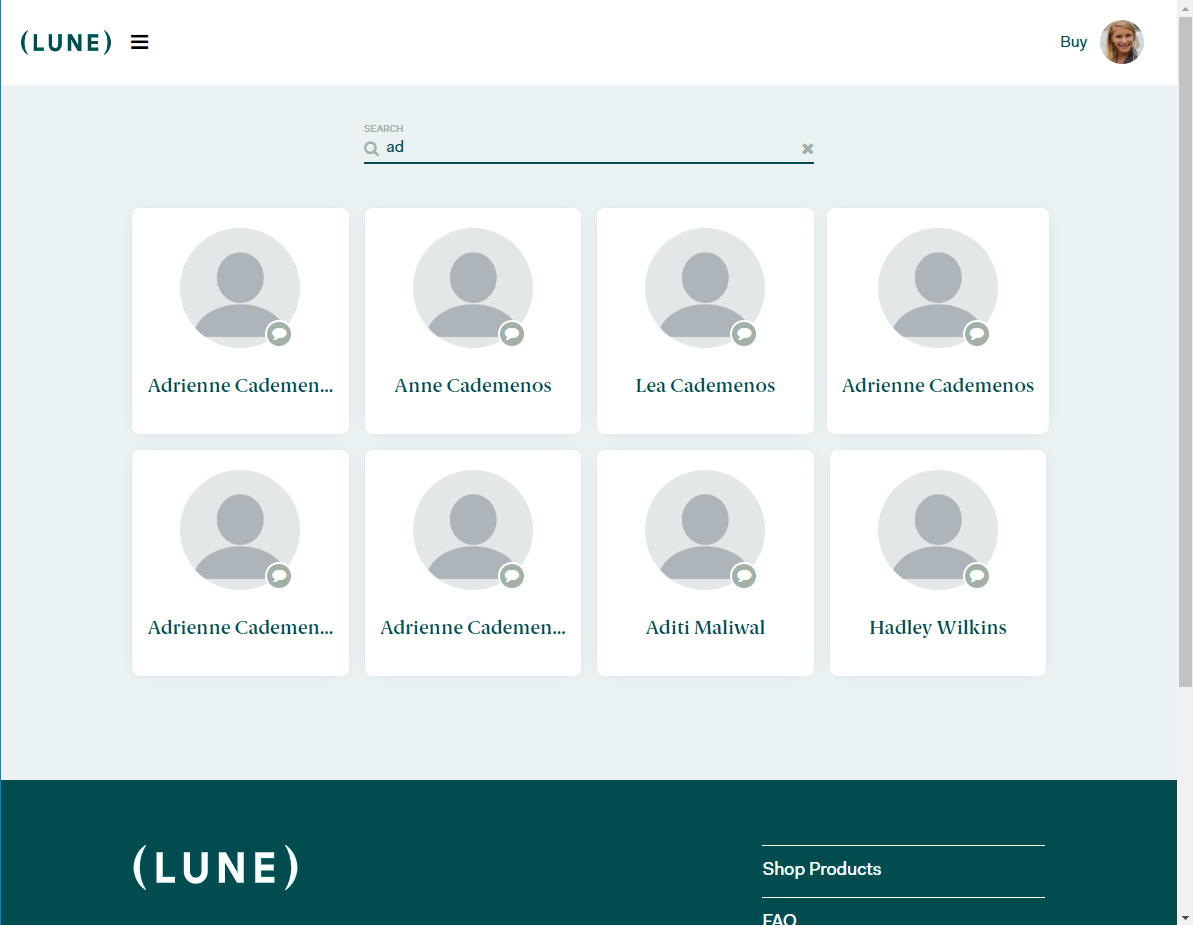
Task: Select Aditi Maliwal's avatar placeholder
Action: [x=705, y=529]
